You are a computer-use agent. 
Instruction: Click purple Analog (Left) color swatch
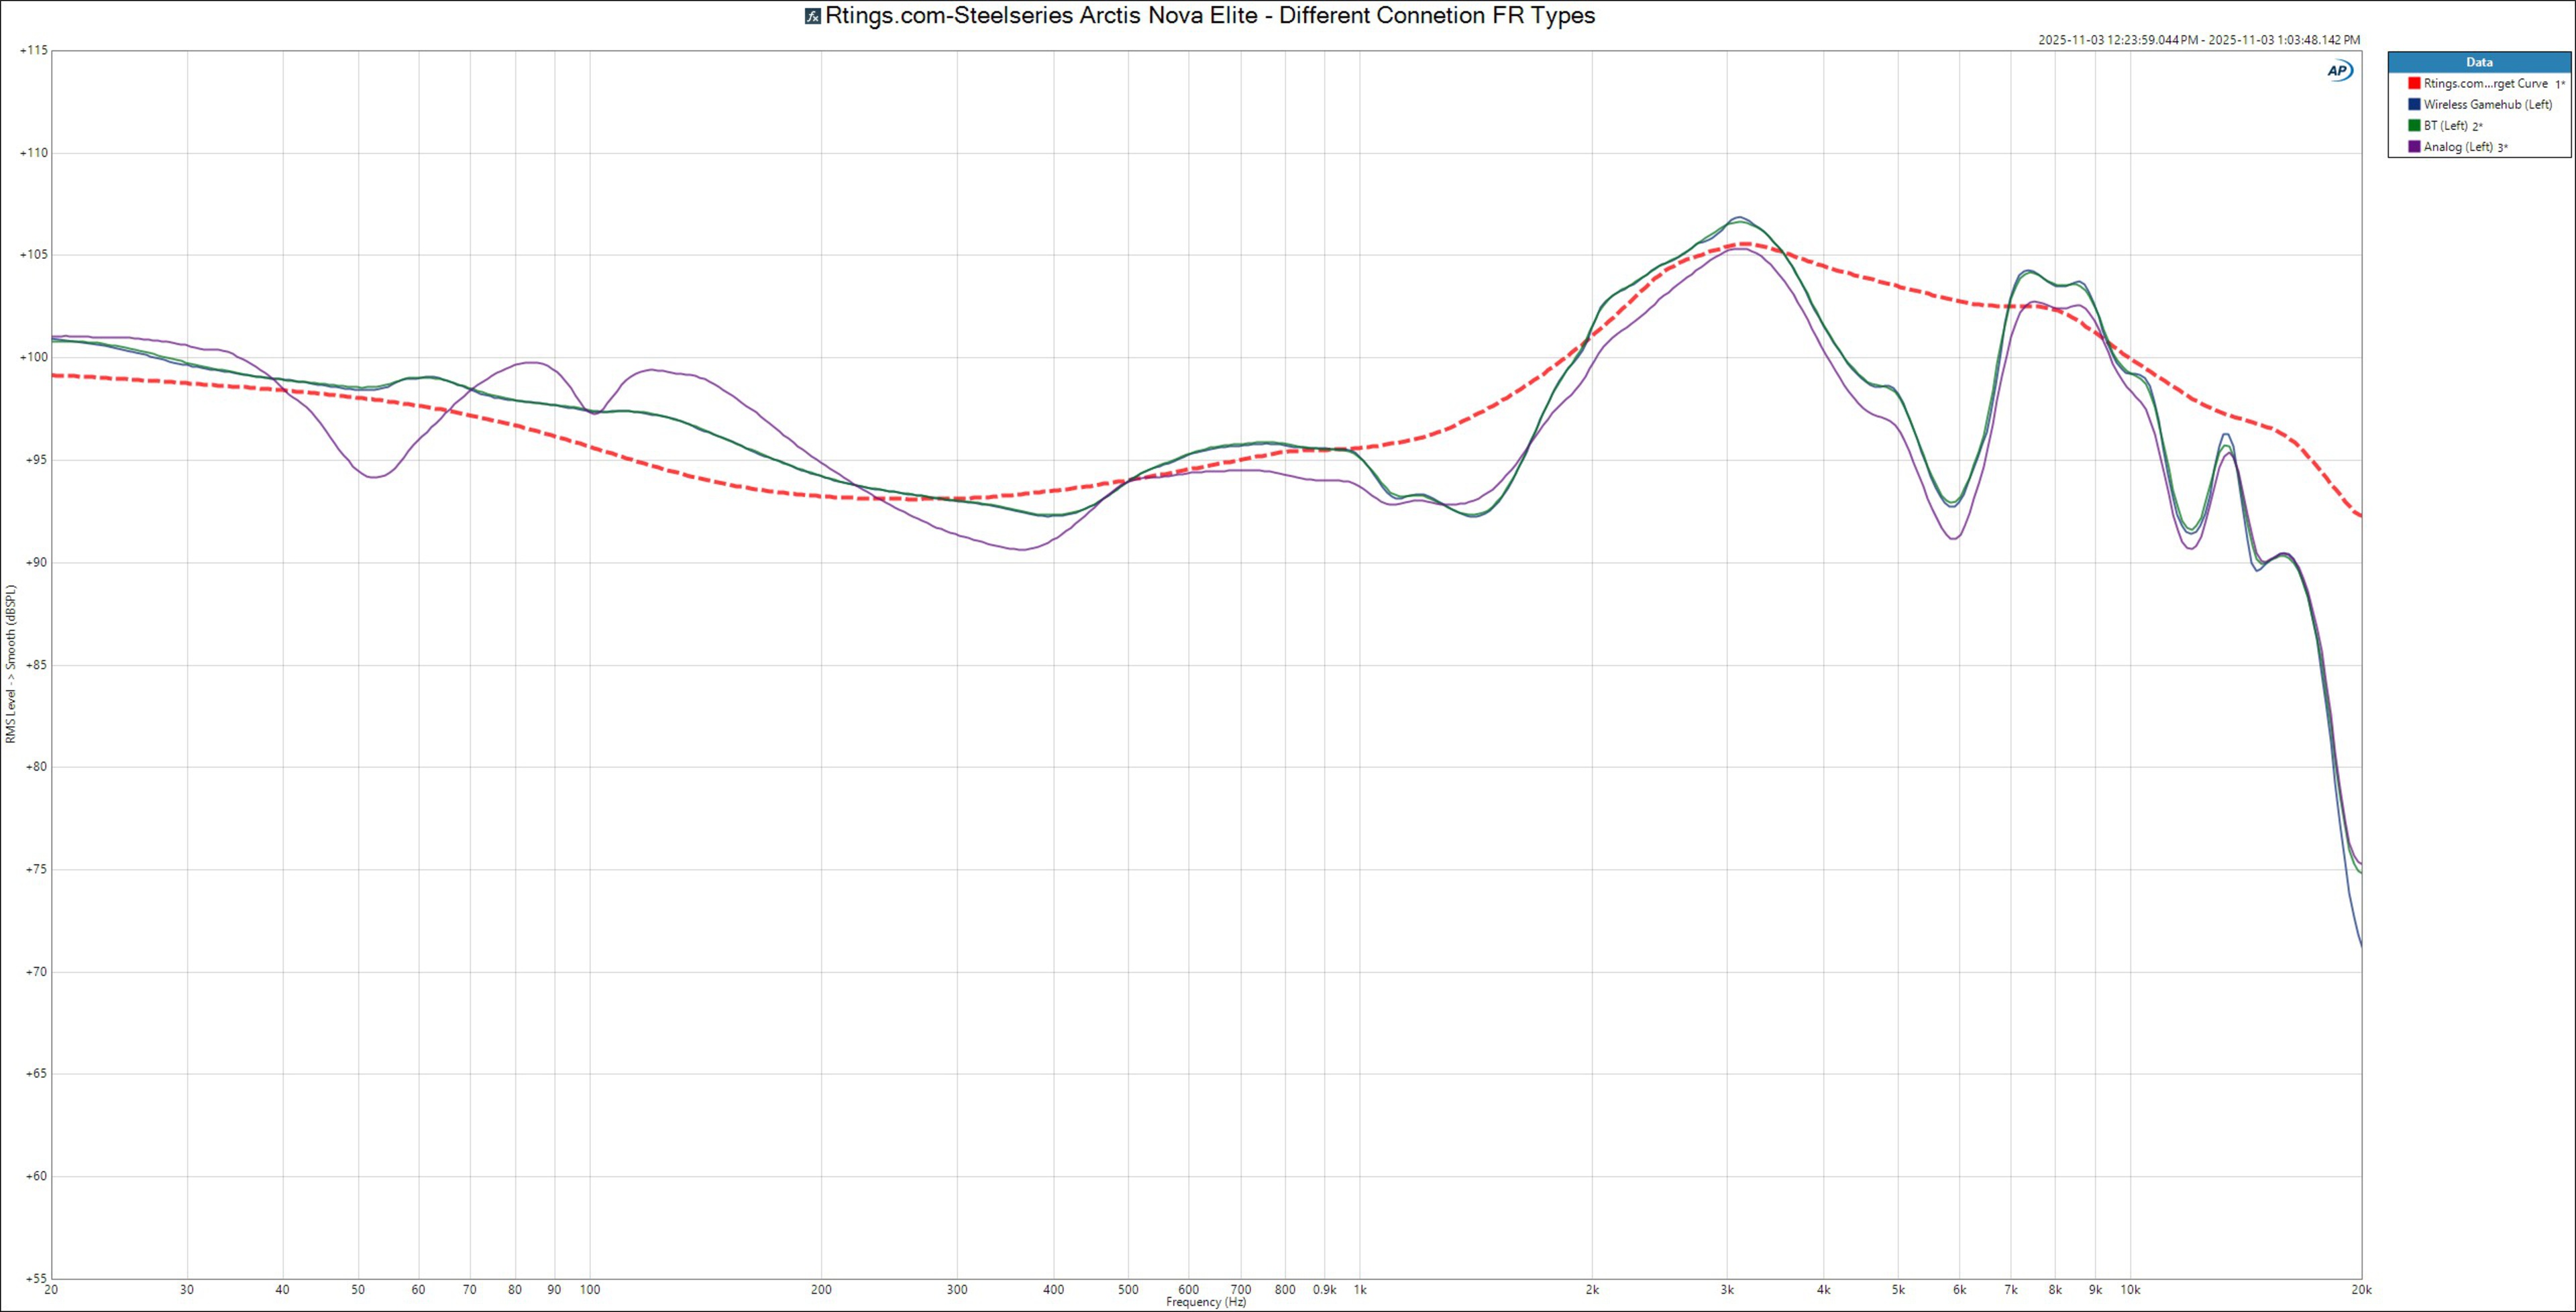pos(2414,147)
